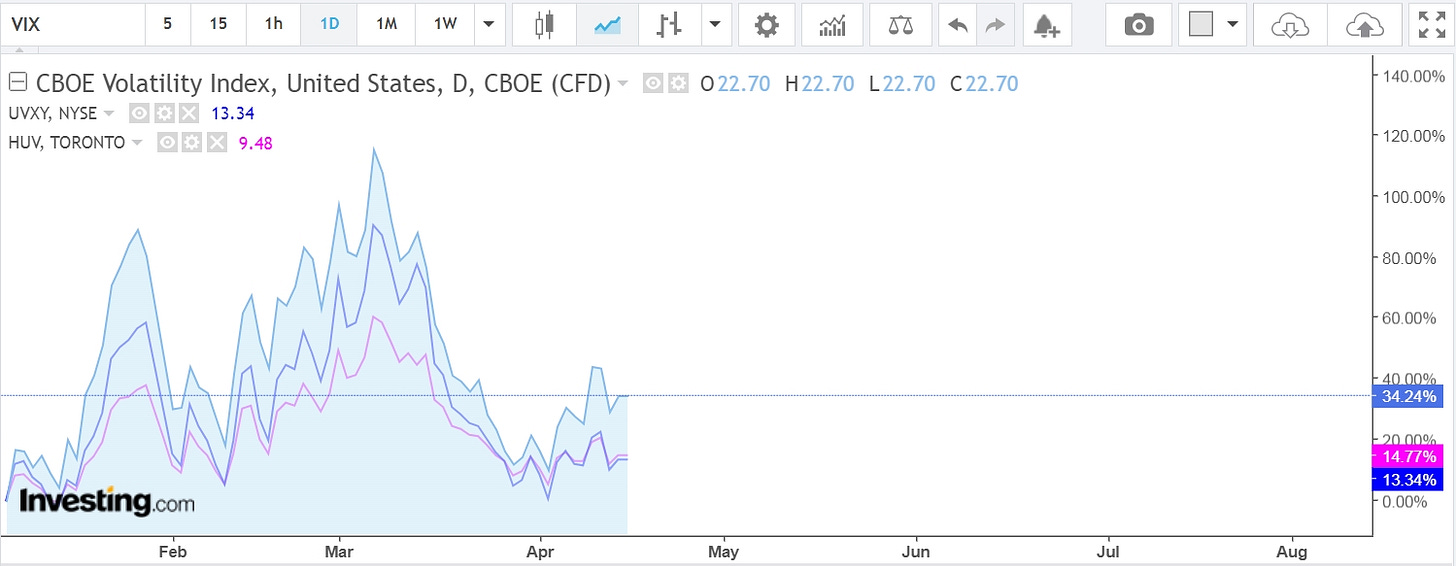Image resolution: width=1456 pixels, height=566 pixels.
Task: Open chart properties via the toolbar gear icon
Action: point(767,24)
